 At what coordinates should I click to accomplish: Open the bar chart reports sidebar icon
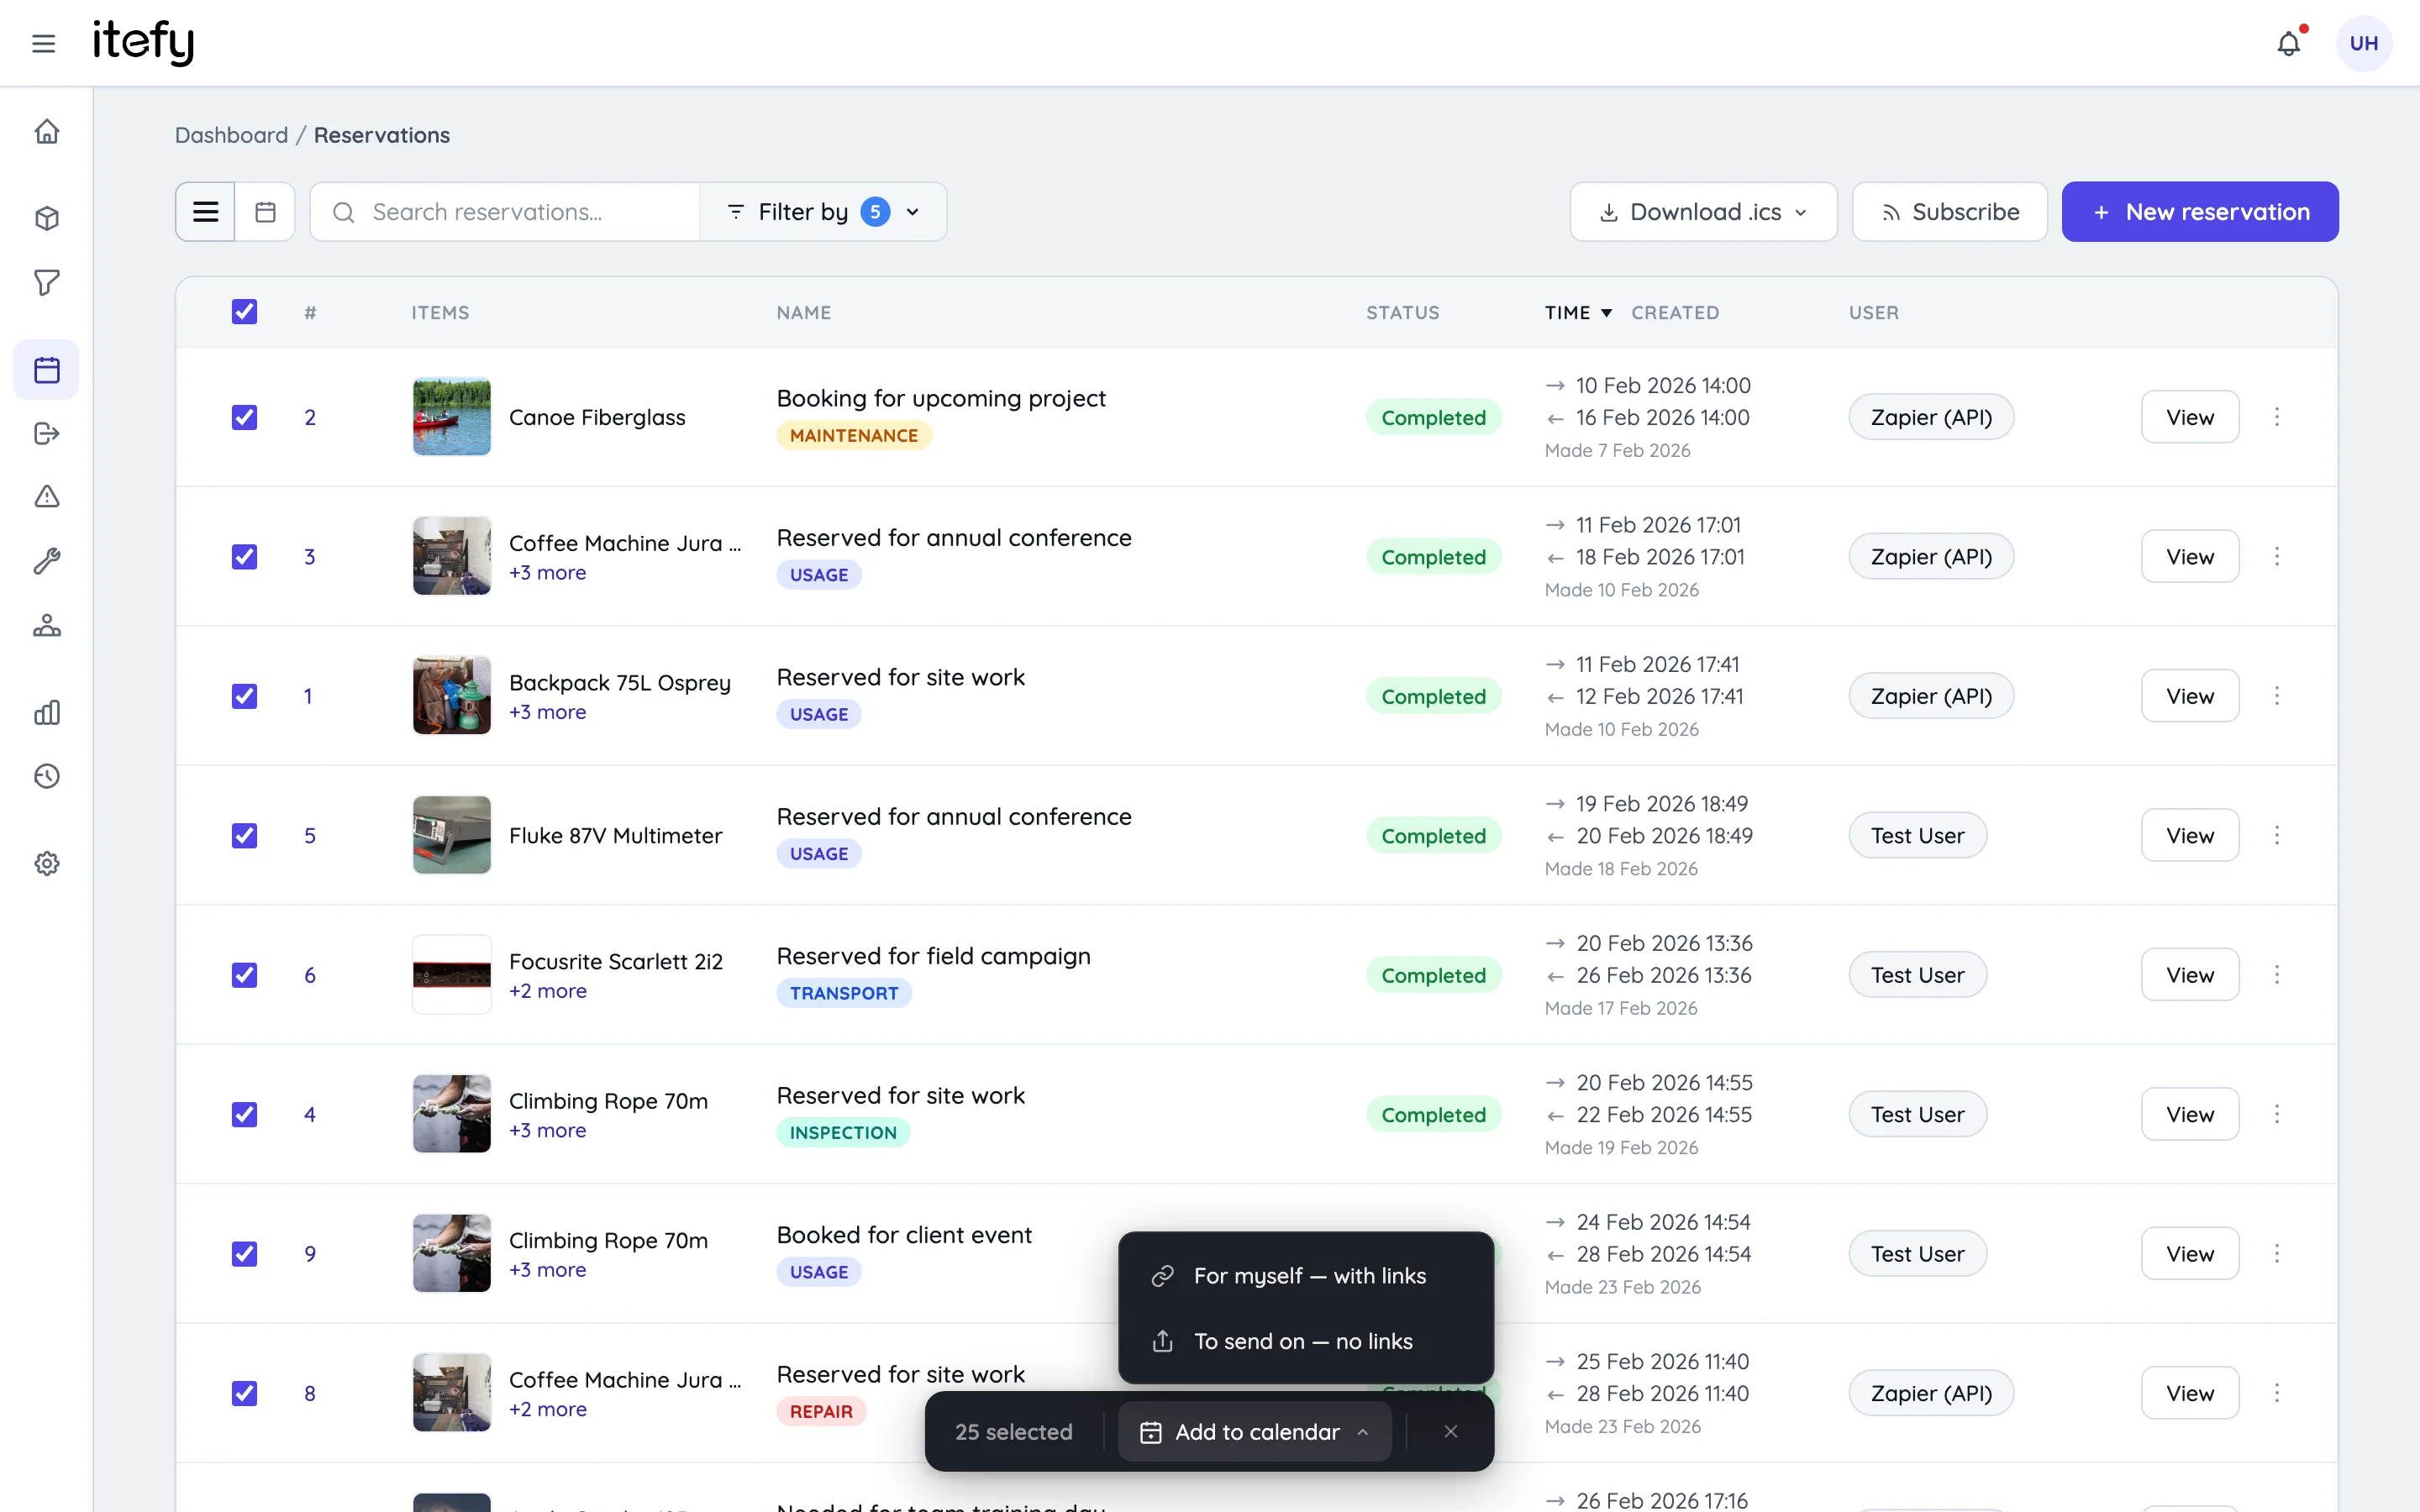coord(47,712)
